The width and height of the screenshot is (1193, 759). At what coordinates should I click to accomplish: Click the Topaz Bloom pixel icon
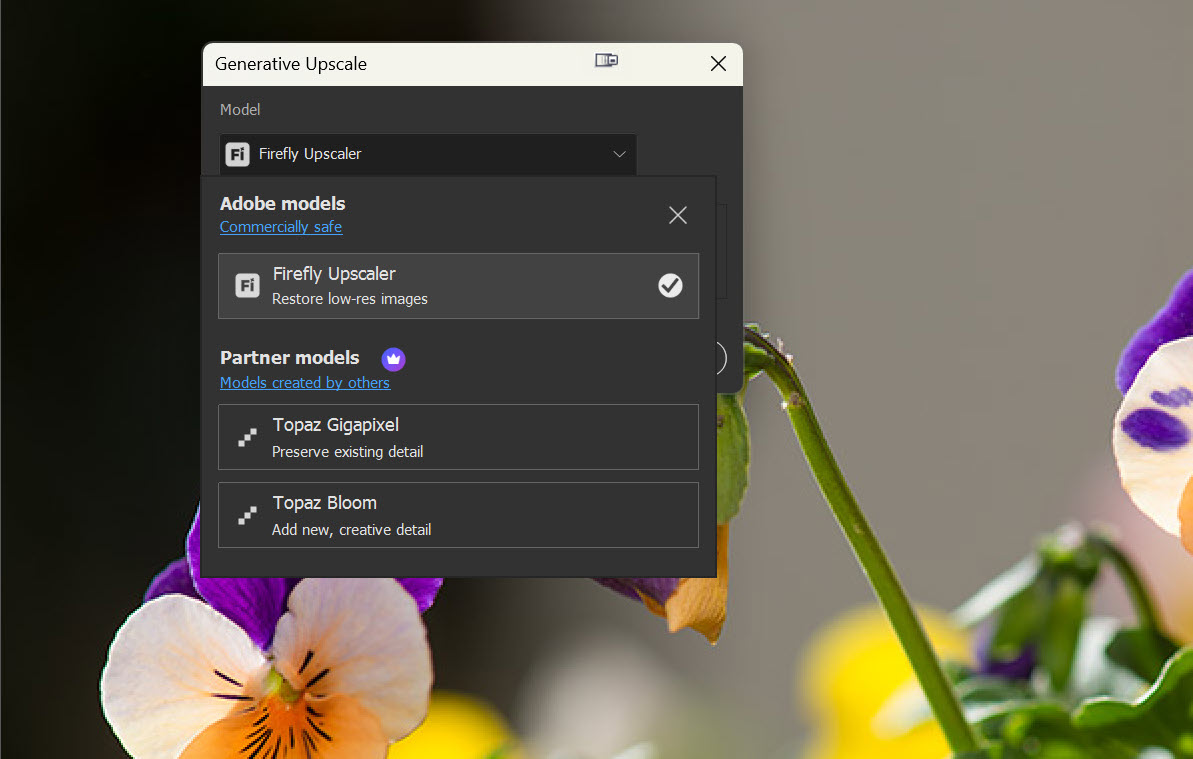pyautogui.click(x=247, y=515)
